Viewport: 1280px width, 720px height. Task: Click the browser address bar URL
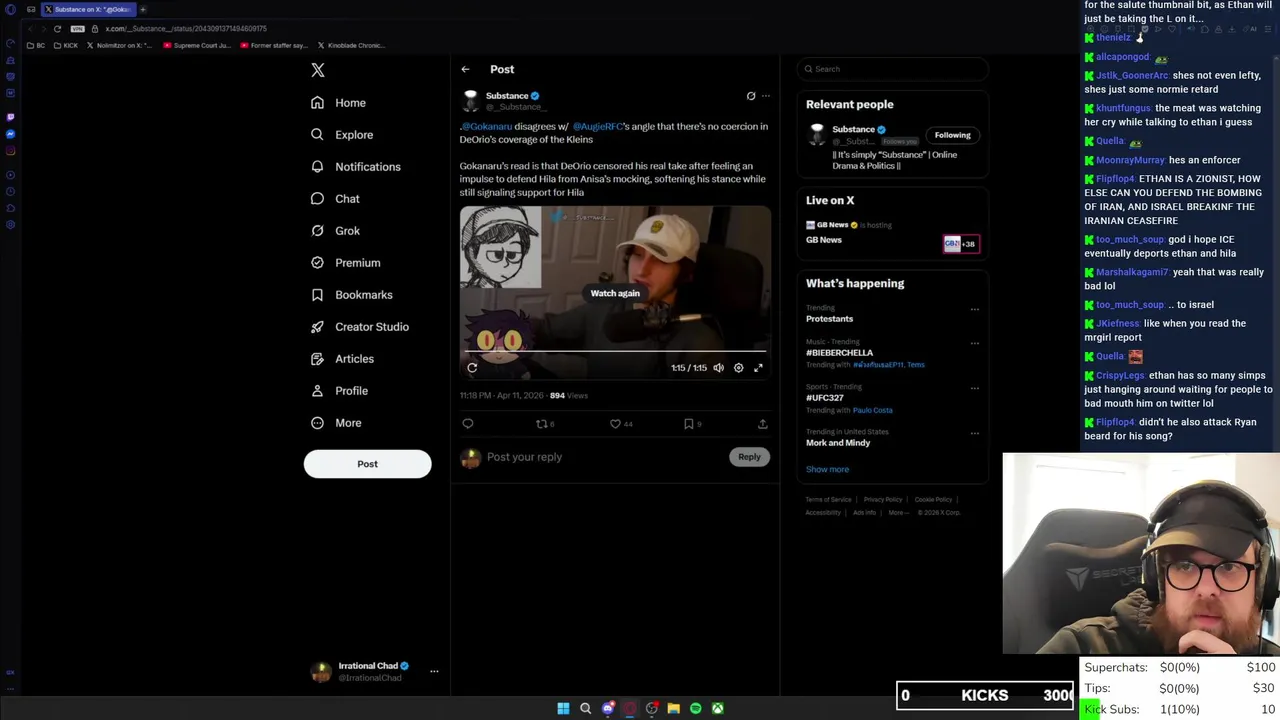pos(186,29)
